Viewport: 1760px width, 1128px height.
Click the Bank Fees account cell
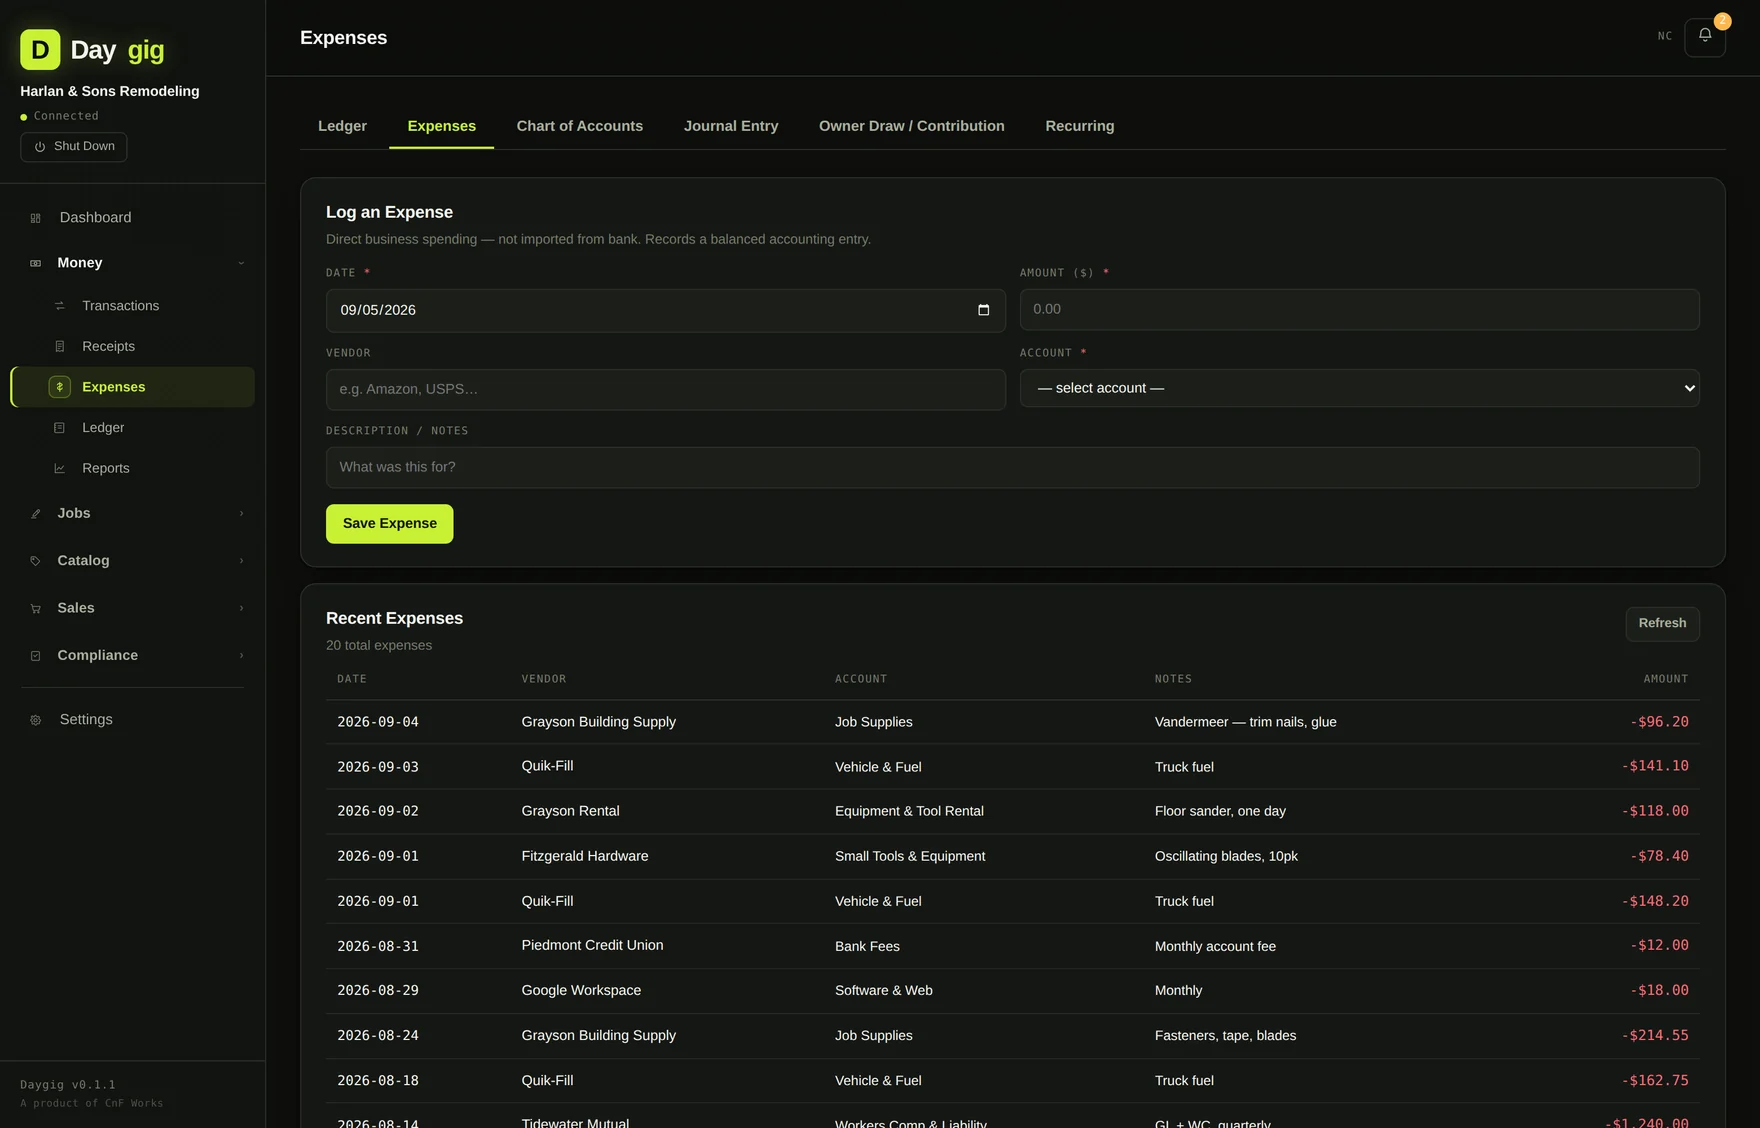867,946
